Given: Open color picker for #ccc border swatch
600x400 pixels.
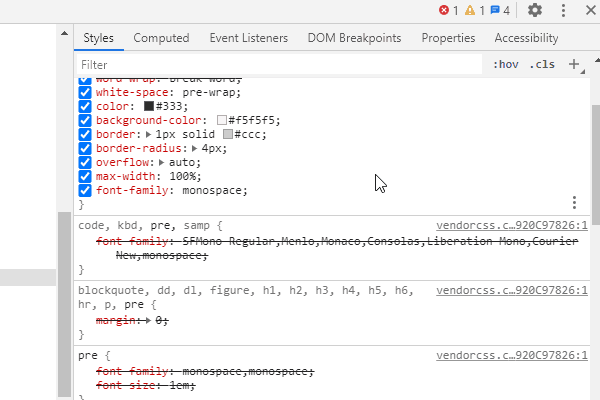Looking at the screenshot, I should (228, 134).
